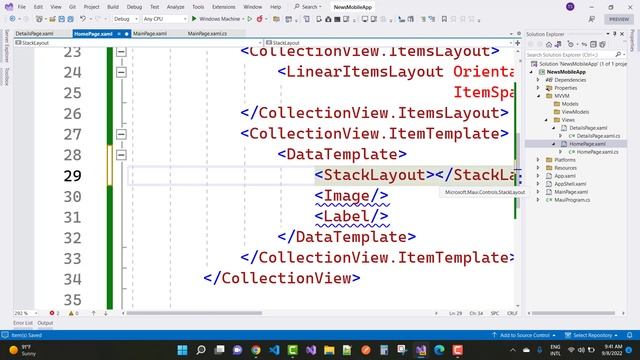Screen dimensions: 640x360
Task: Click the Search Solution Explorer input field
Action: click(570, 54)
